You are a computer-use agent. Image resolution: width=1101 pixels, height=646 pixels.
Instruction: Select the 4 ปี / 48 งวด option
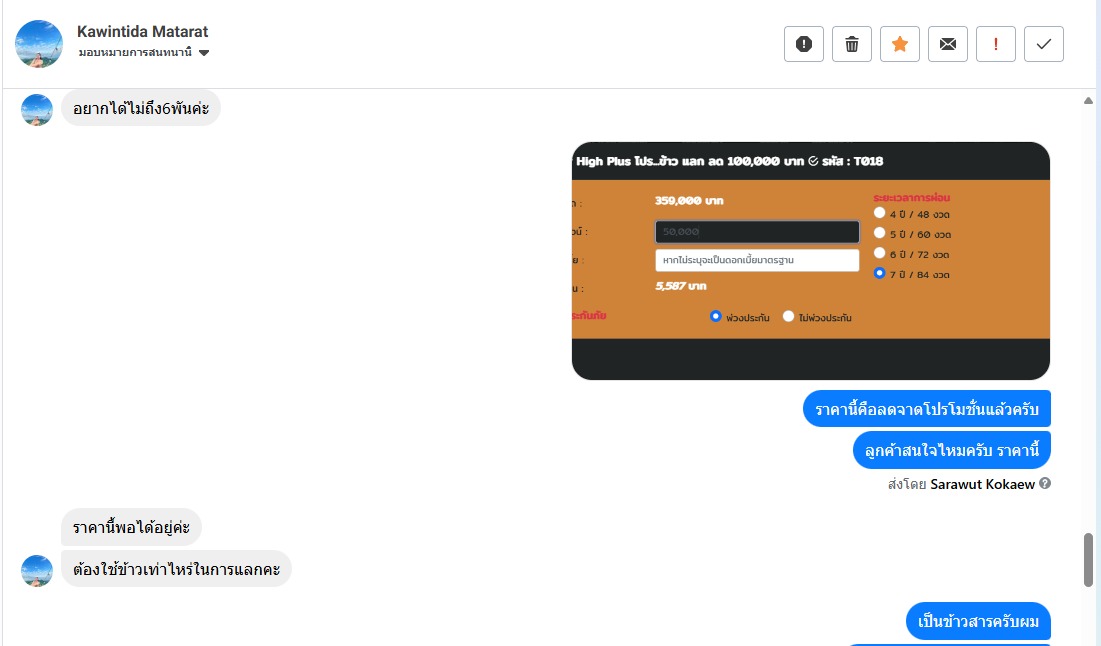point(879,213)
